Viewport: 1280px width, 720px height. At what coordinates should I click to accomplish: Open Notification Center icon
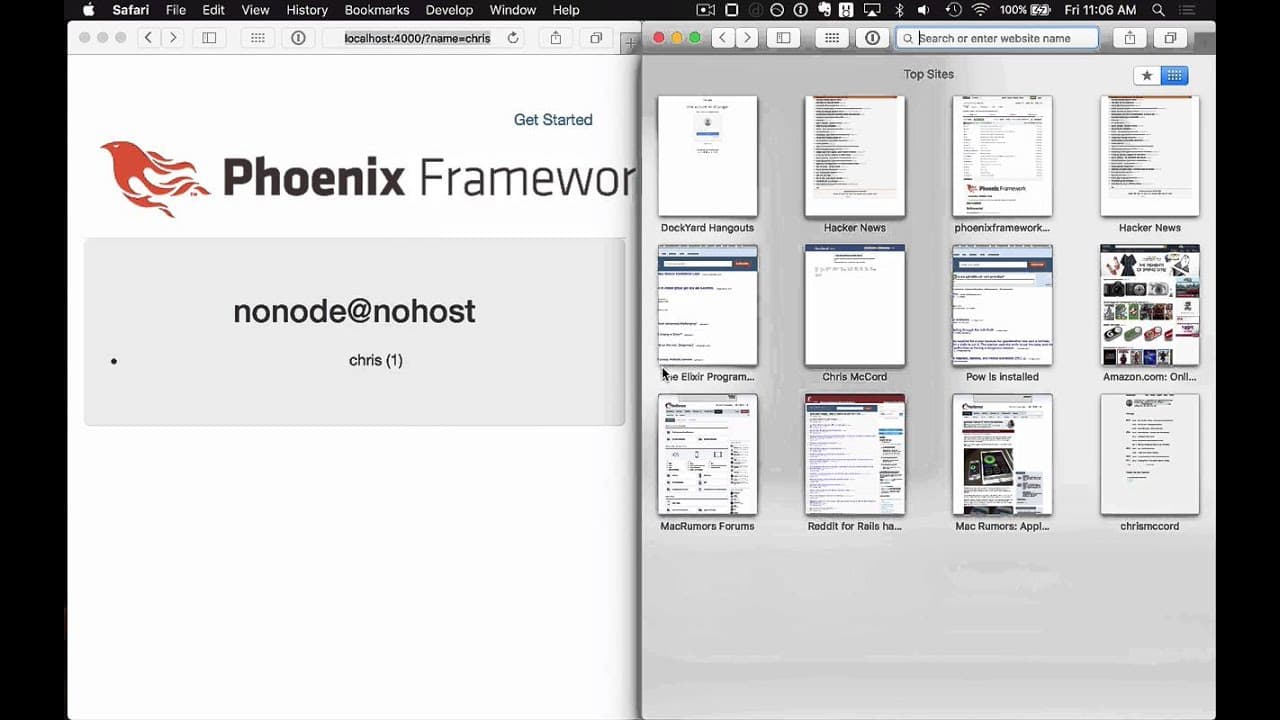click(1189, 10)
